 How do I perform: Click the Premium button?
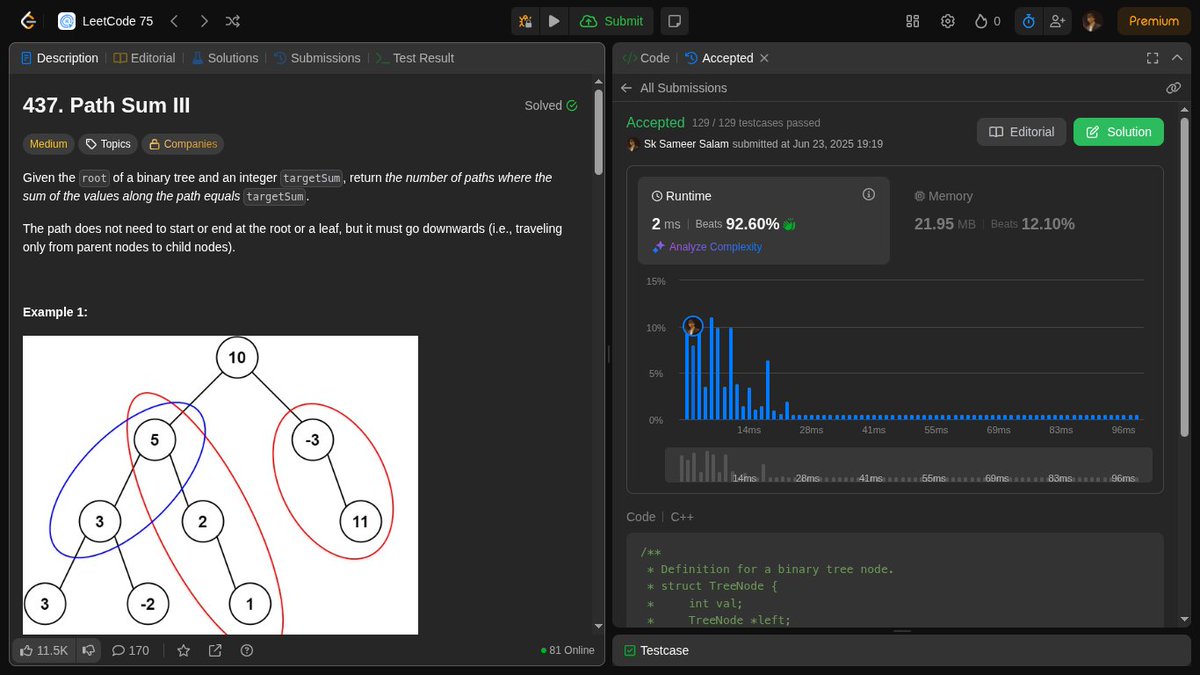click(x=1154, y=21)
